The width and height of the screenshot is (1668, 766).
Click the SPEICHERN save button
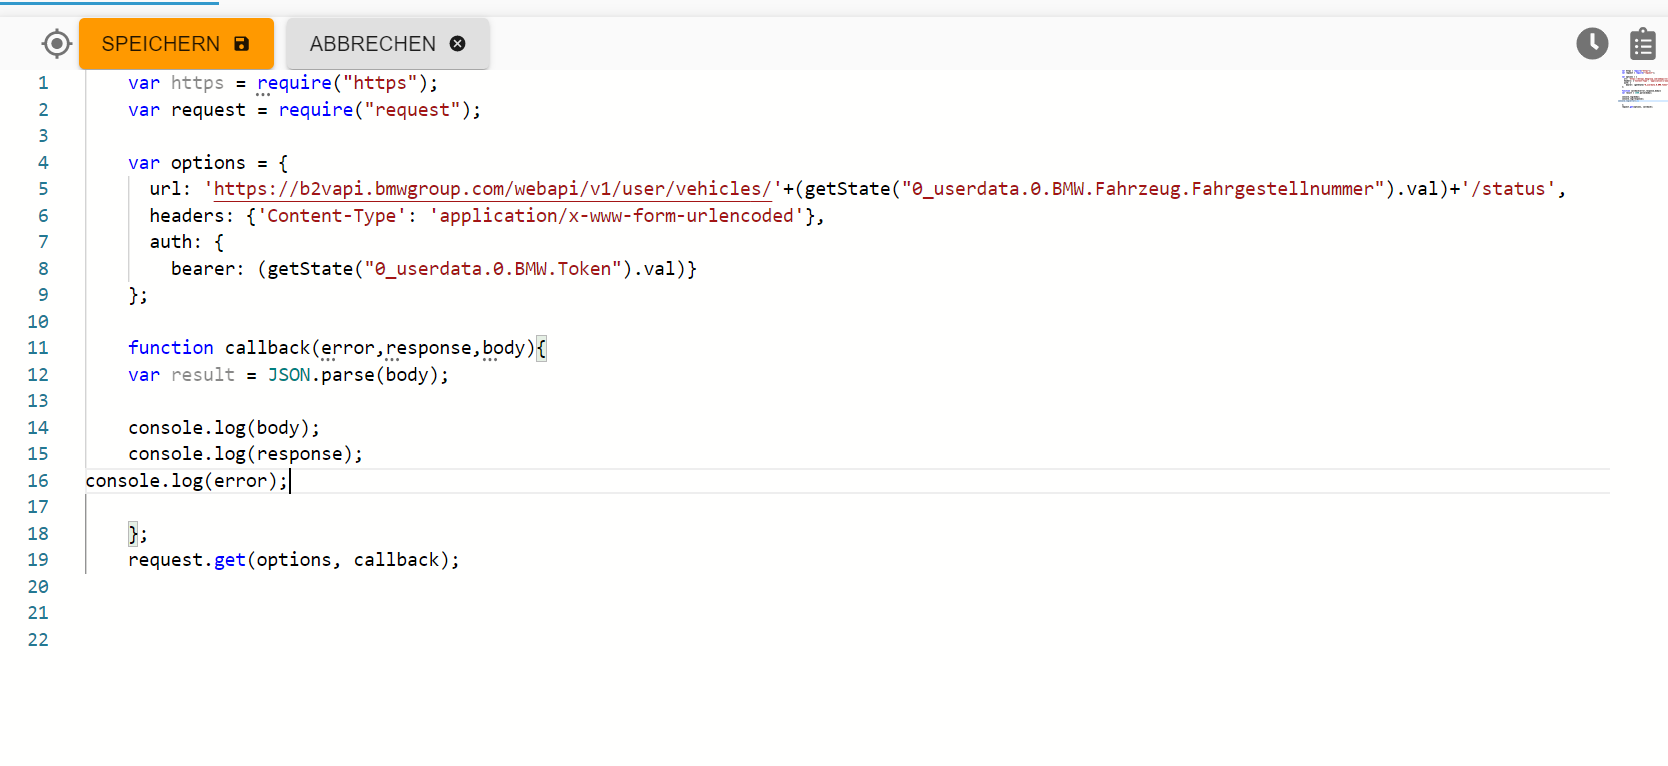[176, 44]
